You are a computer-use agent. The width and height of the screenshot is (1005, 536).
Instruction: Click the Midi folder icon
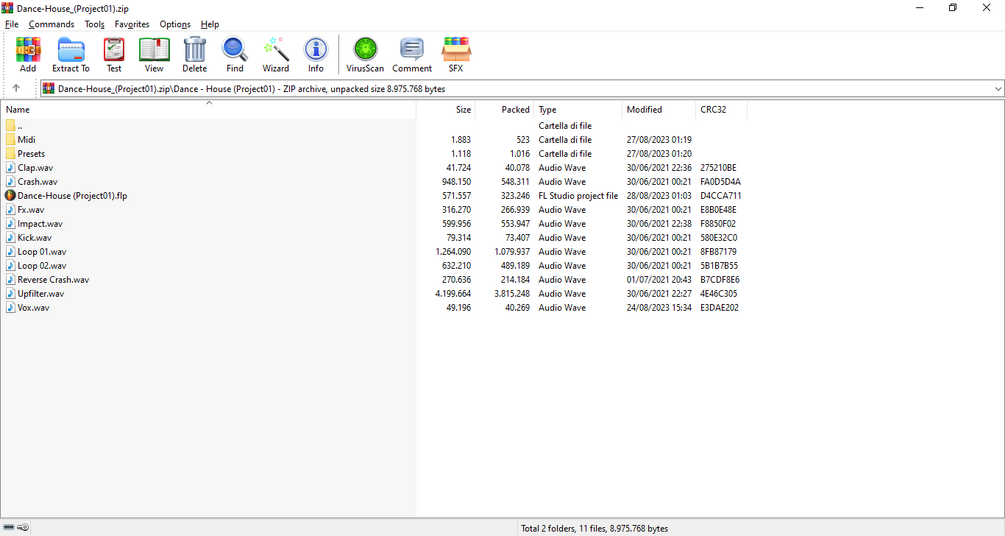pyautogui.click(x=10, y=139)
